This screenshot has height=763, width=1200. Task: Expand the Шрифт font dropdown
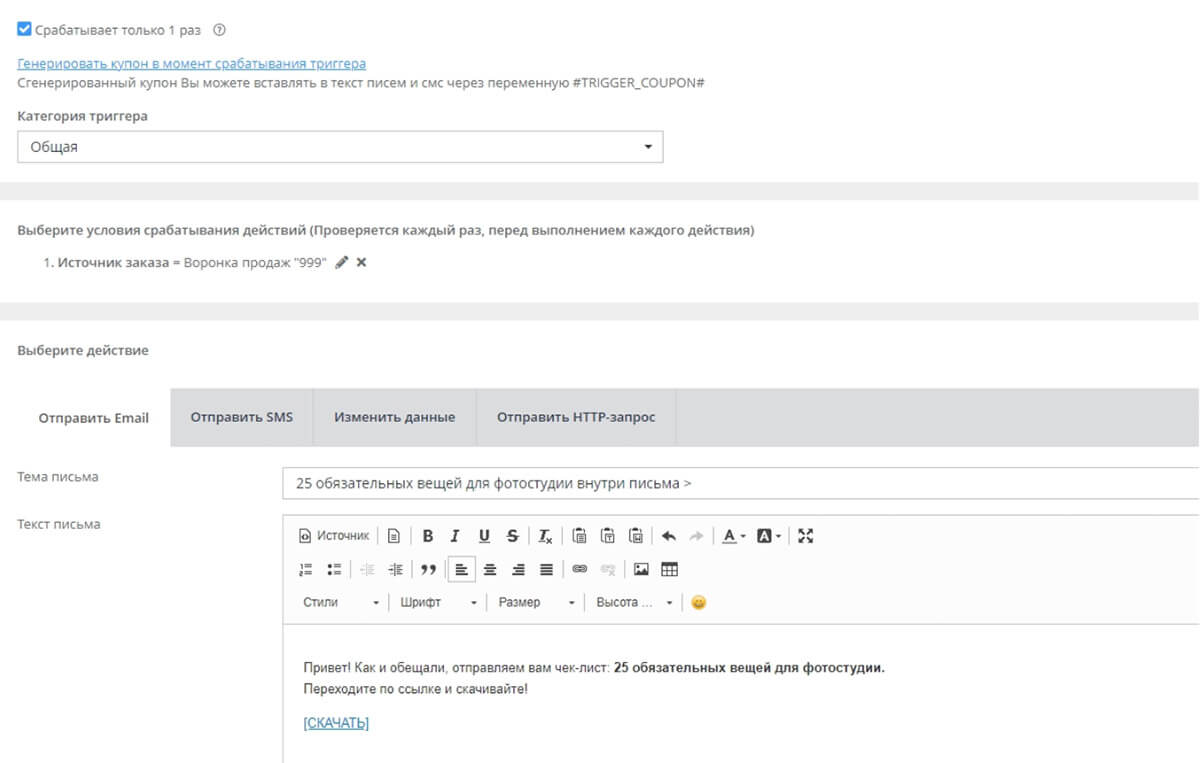(x=438, y=602)
